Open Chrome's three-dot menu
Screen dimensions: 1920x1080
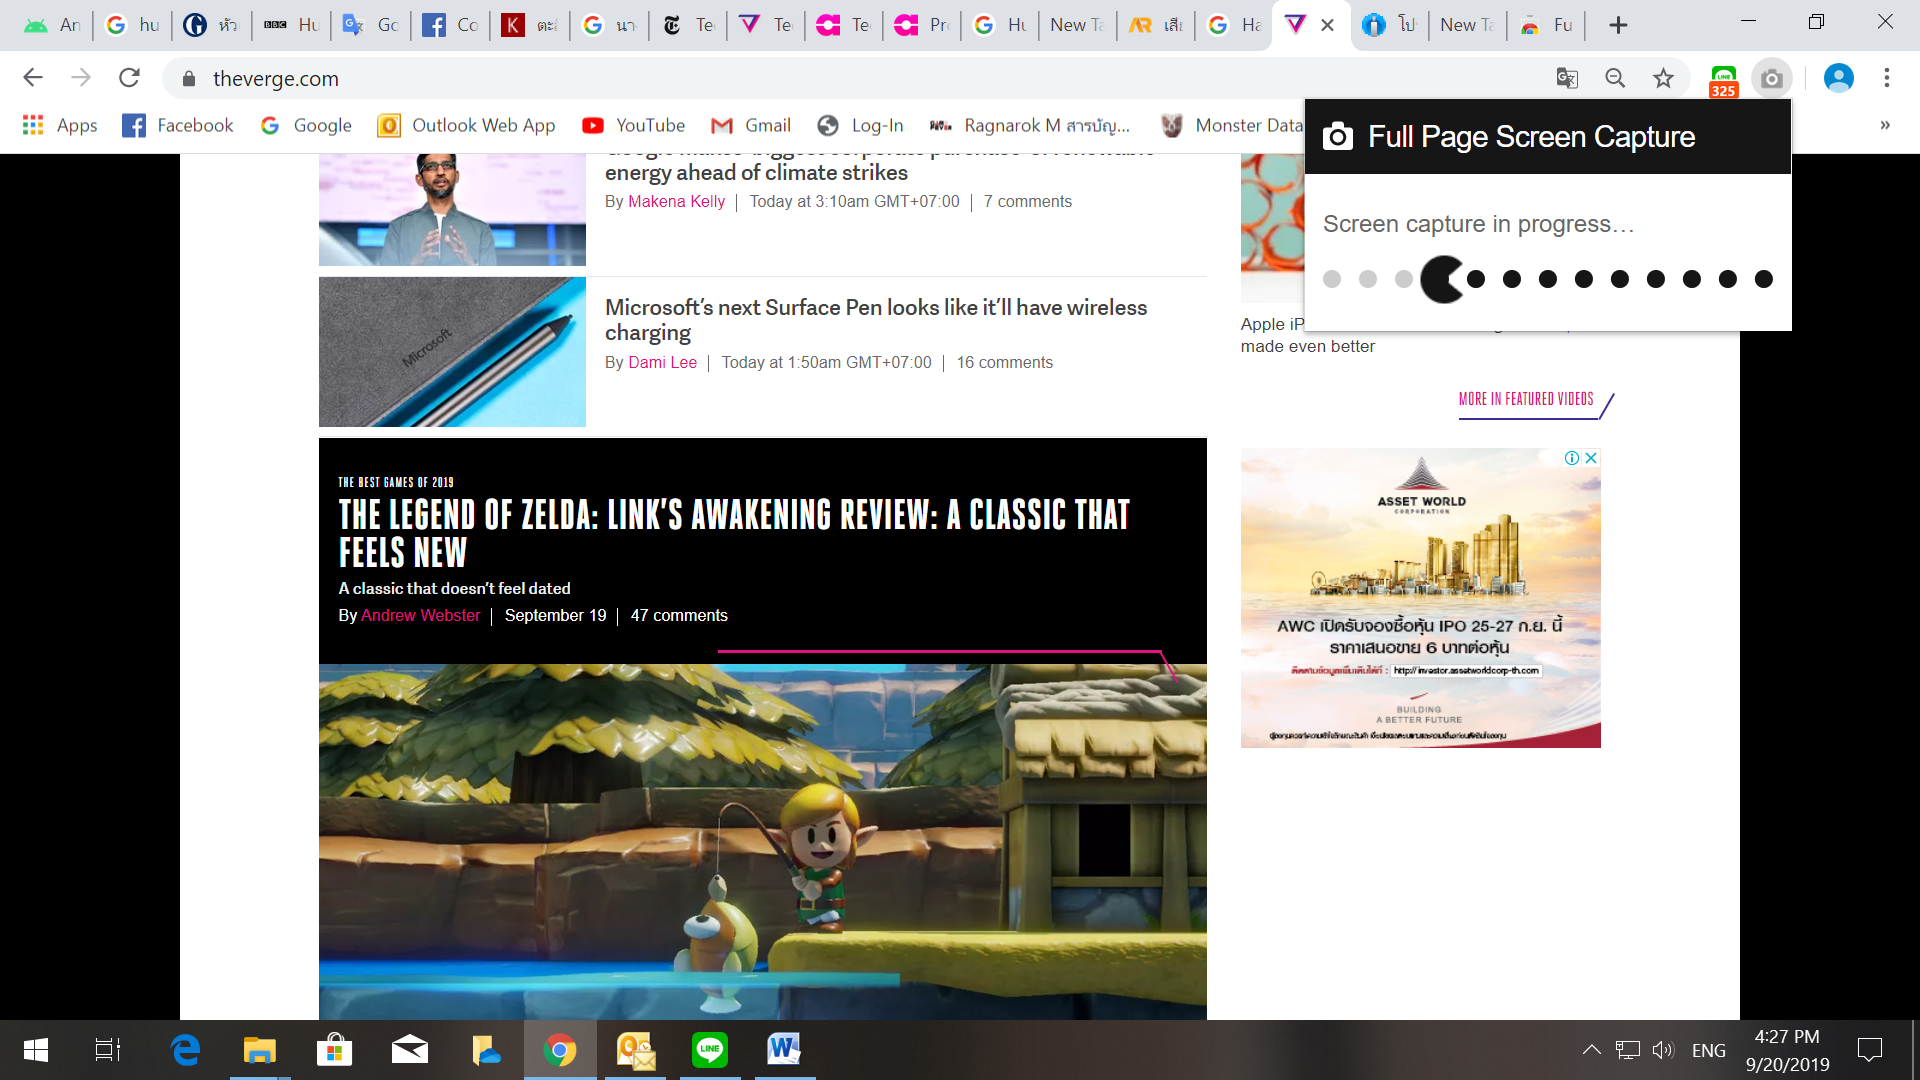tap(1887, 78)
